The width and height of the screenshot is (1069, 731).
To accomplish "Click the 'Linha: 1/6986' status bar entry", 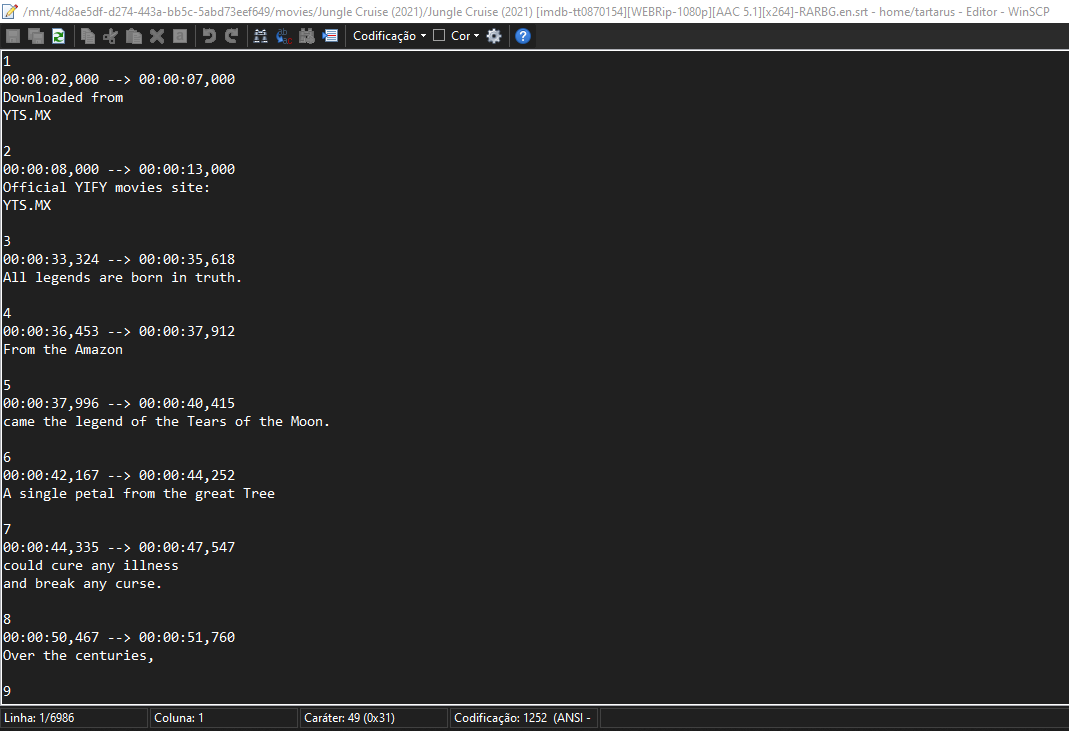I will coord(74,718).
